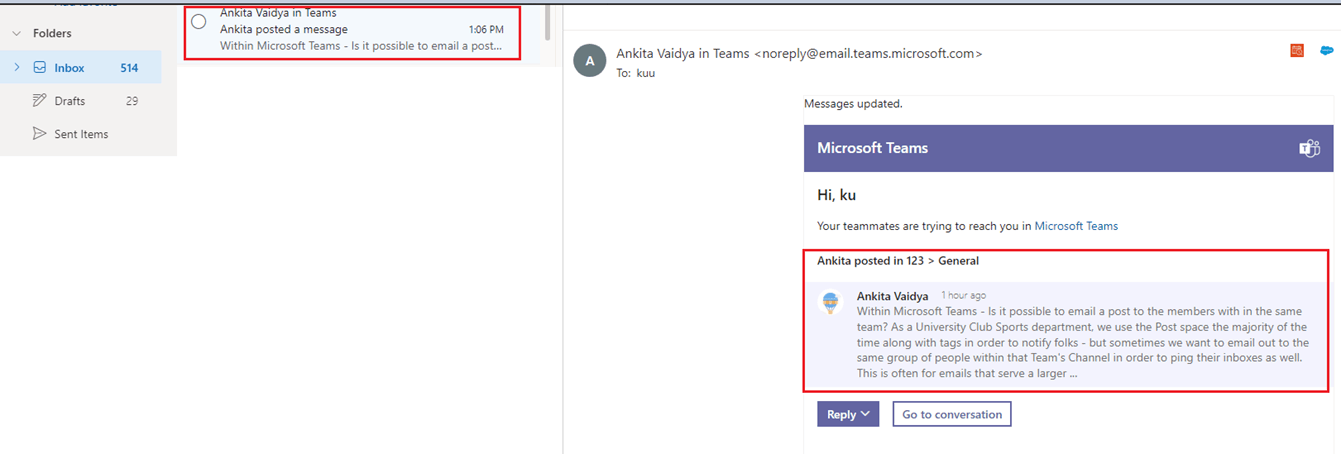Click the Inbox unread count 514
1341x454 pixels.
pyautogui.click(x=129, y=68)
